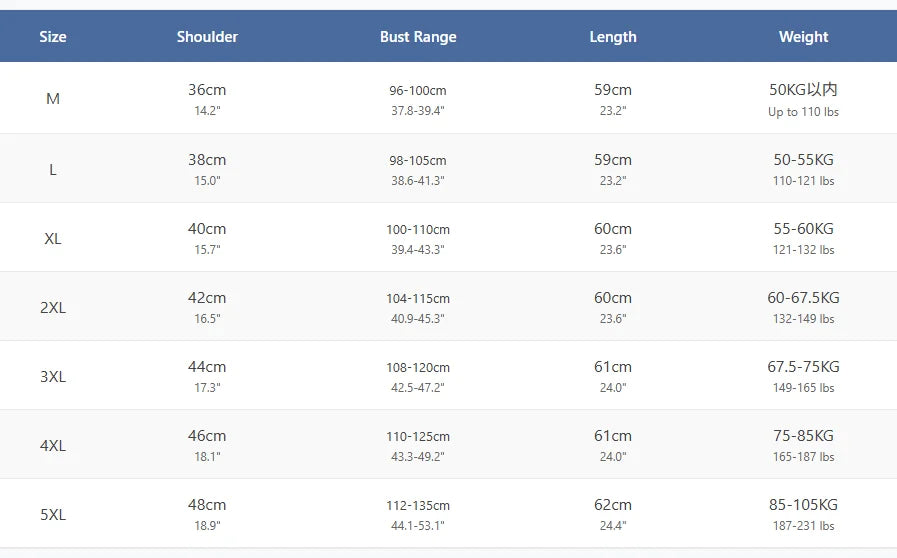897x558 pixels.
Task: Click the Length column header
Action: [x=613, y=37]
